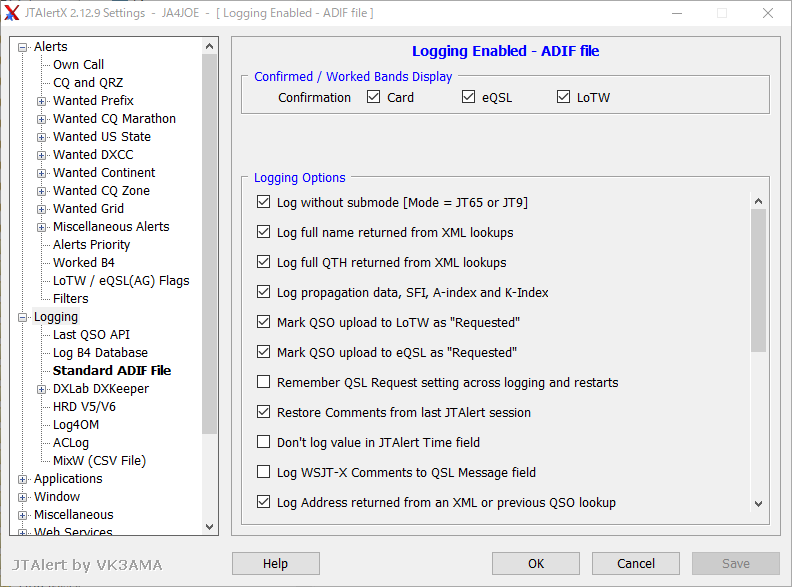
Task: Collapse the Logging tree node
Action: (x=22, y=317)
